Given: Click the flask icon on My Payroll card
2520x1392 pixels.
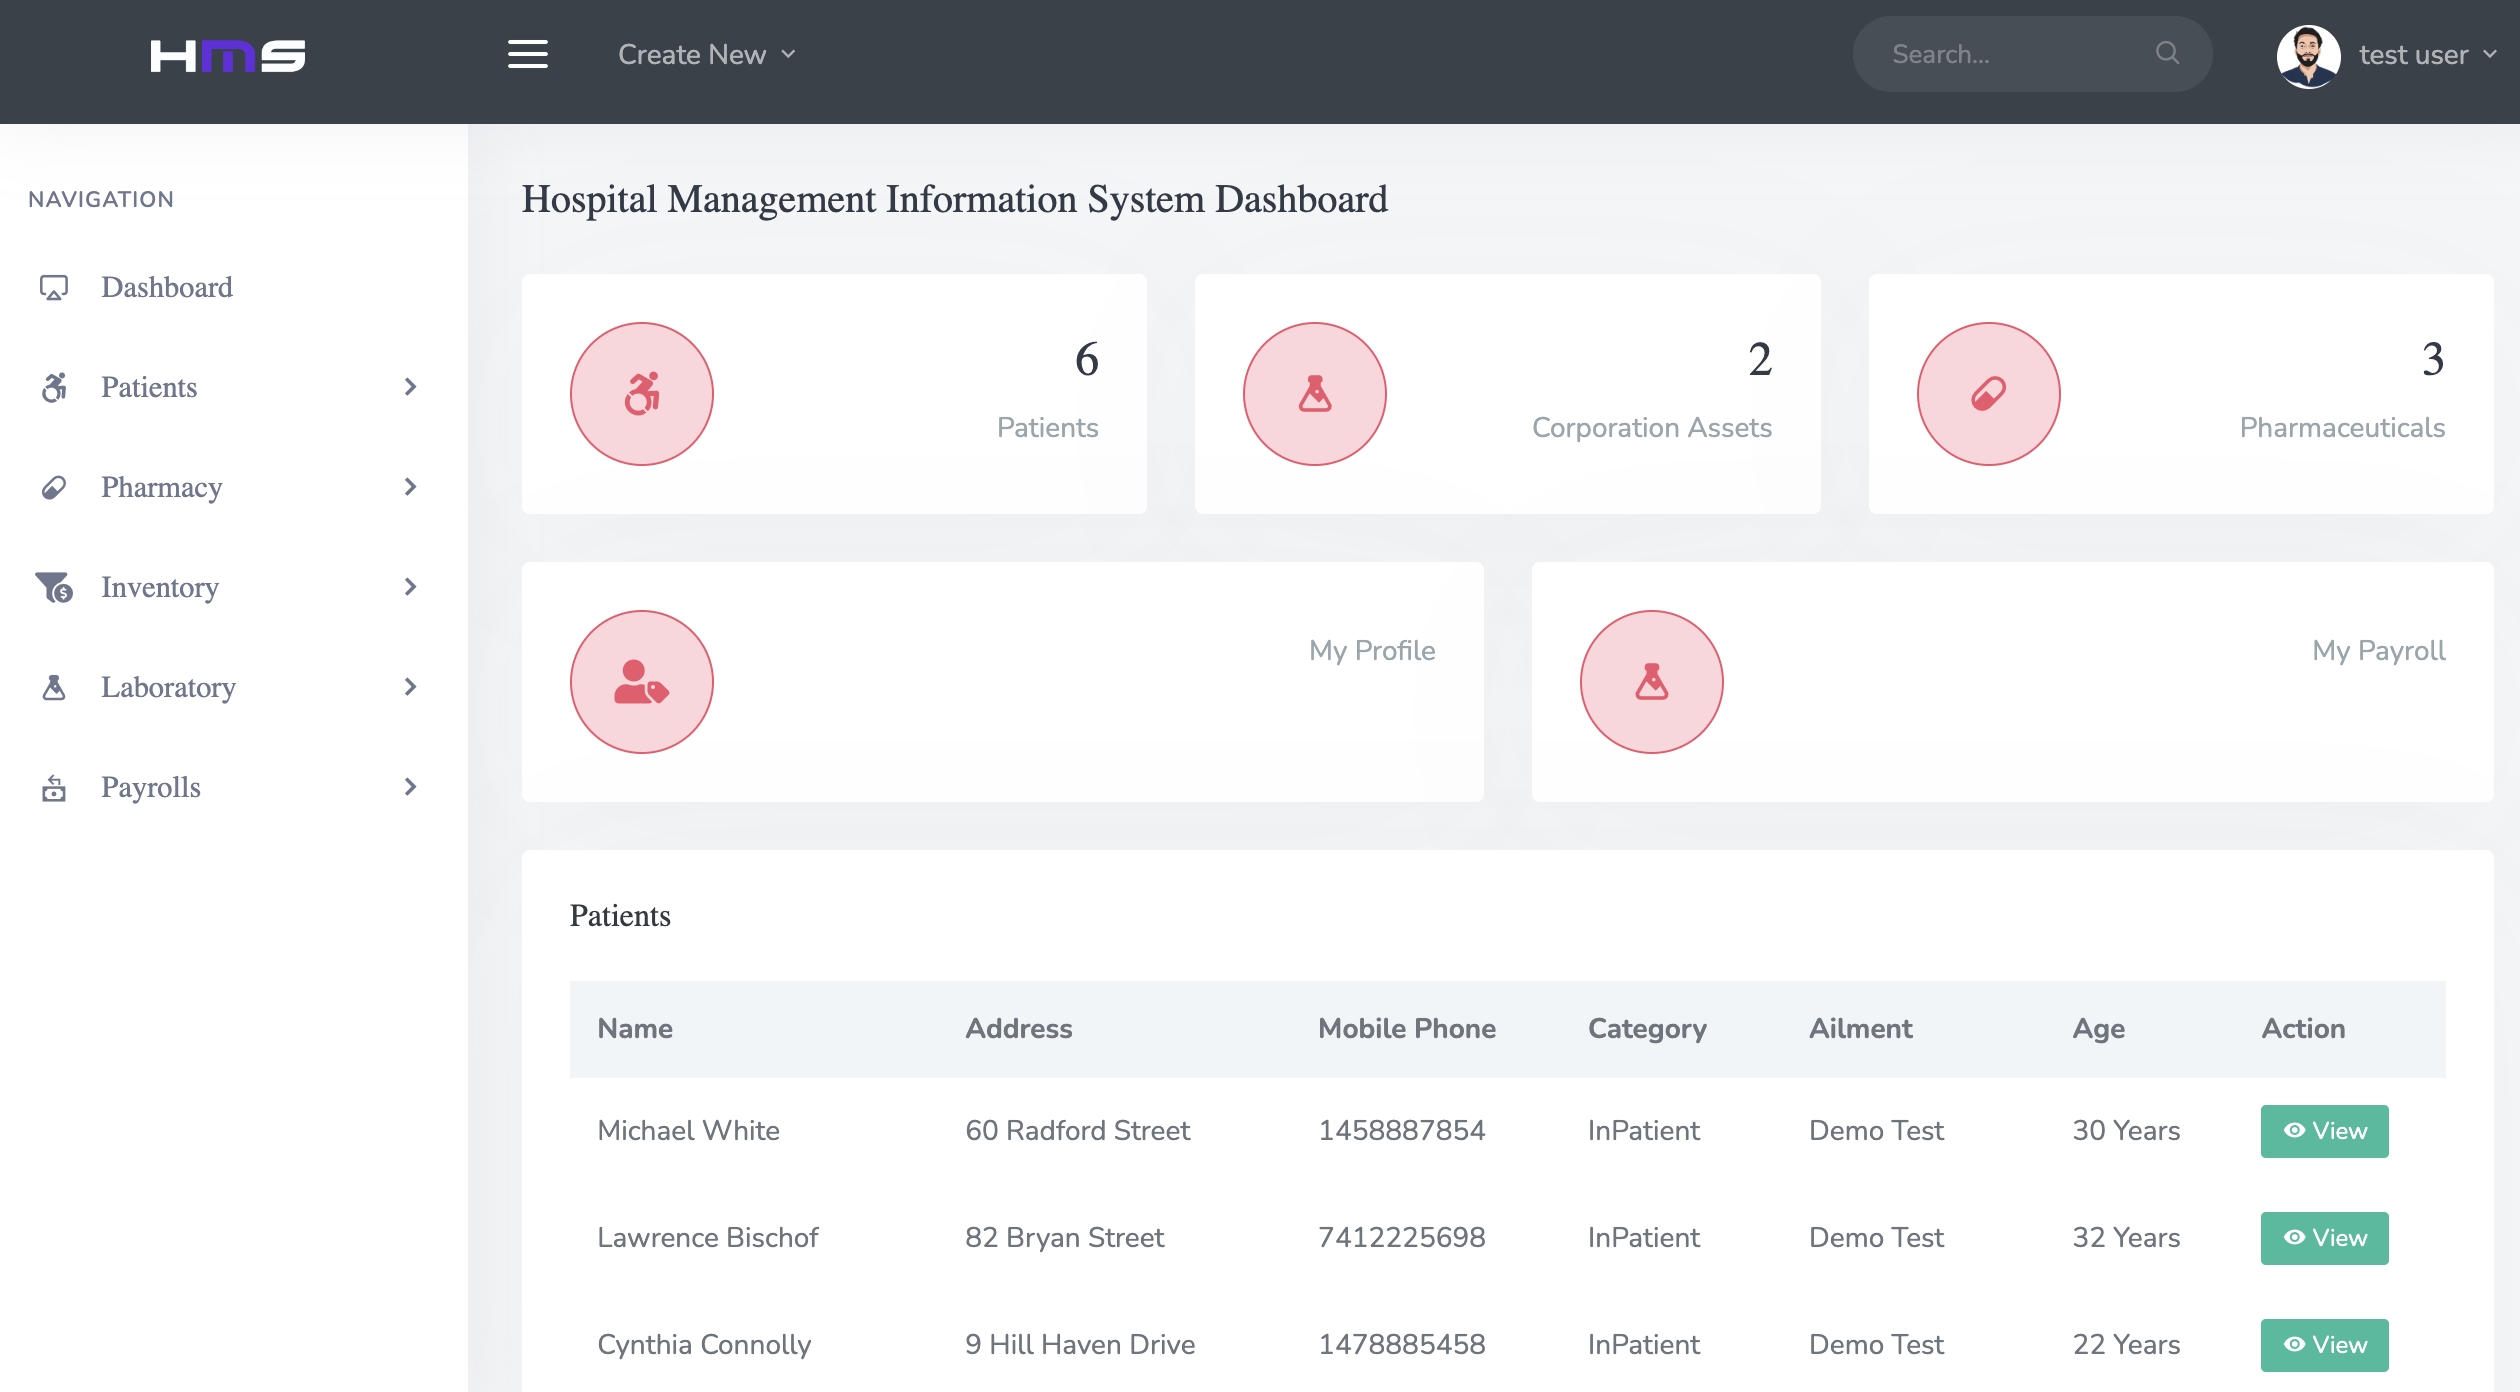Looking at the screenshot, I should [1650, 681].
